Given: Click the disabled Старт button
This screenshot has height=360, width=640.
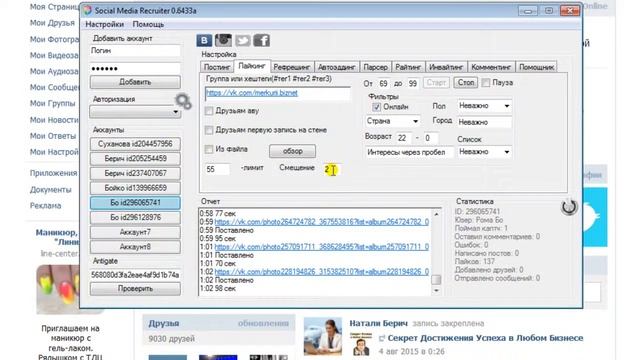Looking at the screenshot, I should click(436, 83).
